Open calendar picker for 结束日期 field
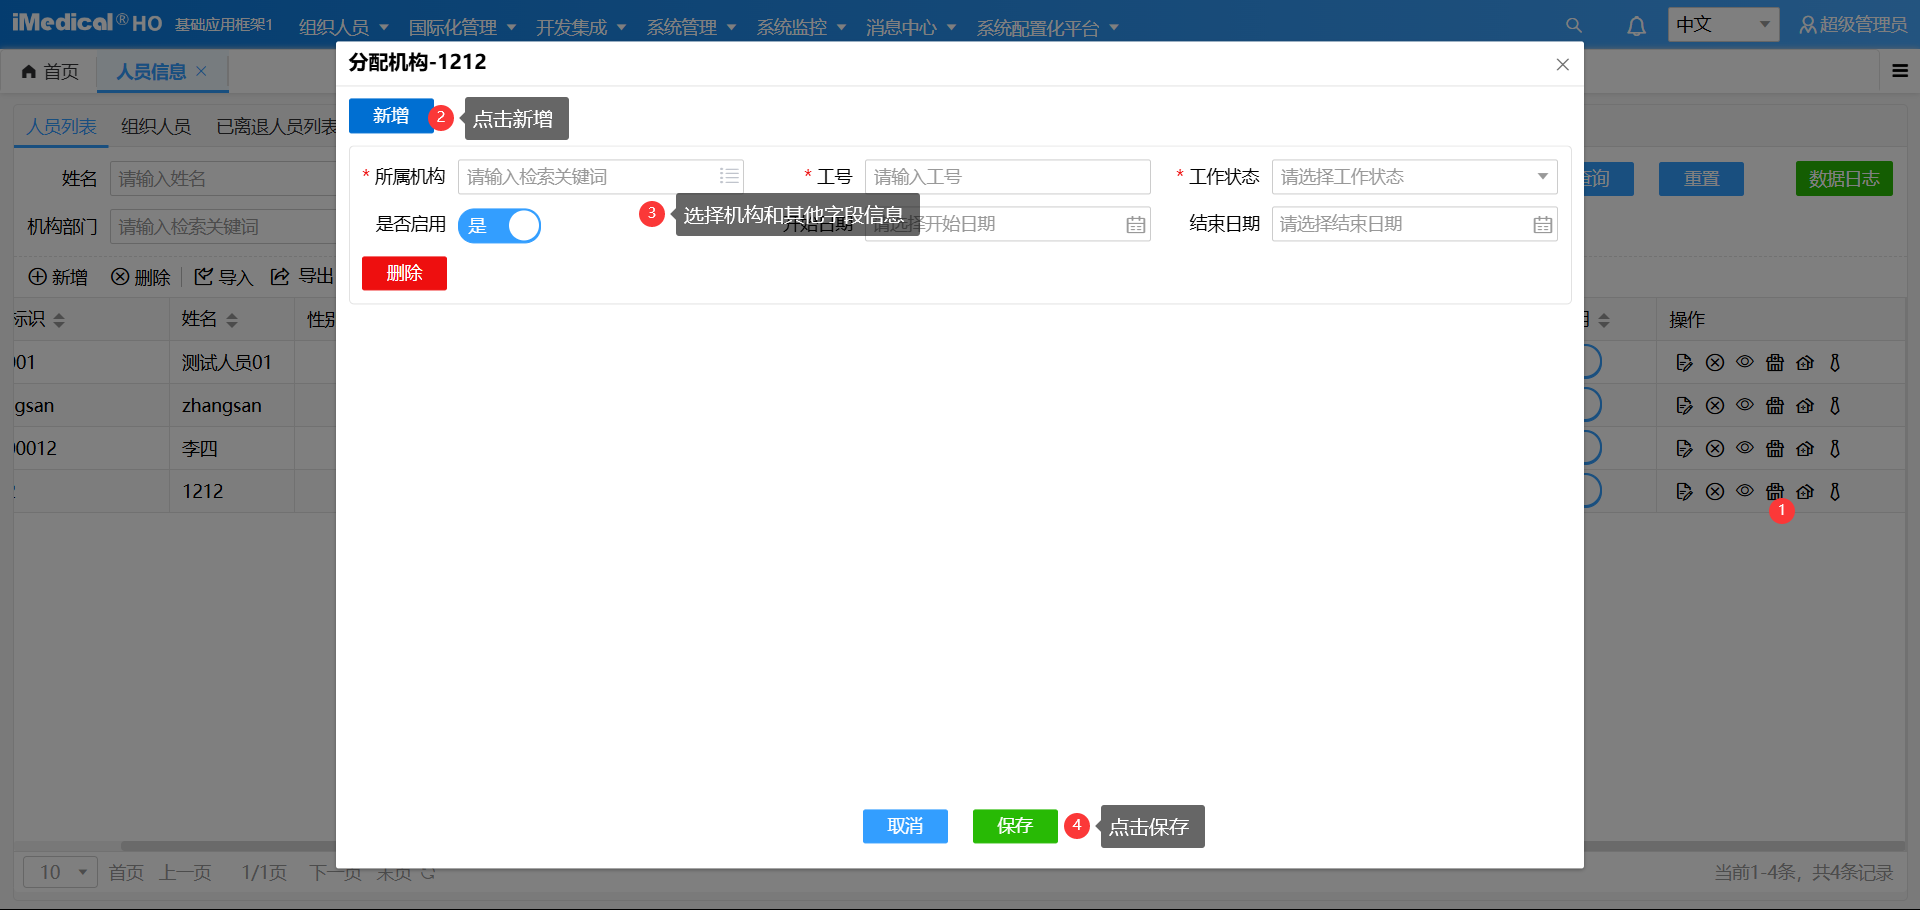 [x=1542, y=225]
